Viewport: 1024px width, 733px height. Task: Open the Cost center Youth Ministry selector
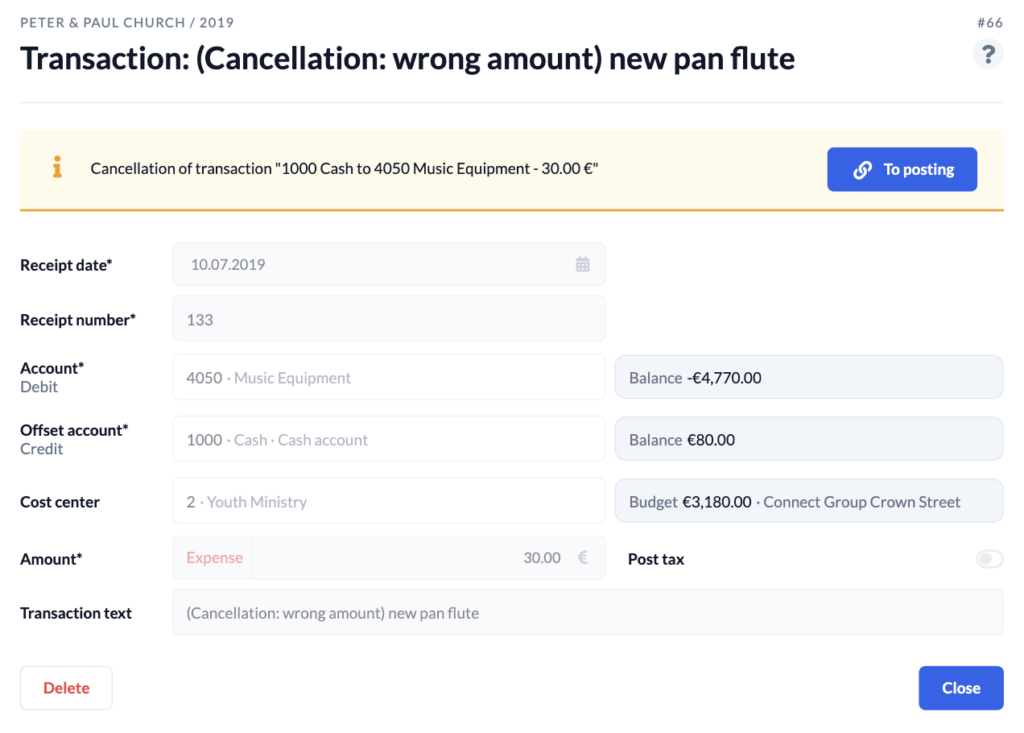[x=389, y=502]
